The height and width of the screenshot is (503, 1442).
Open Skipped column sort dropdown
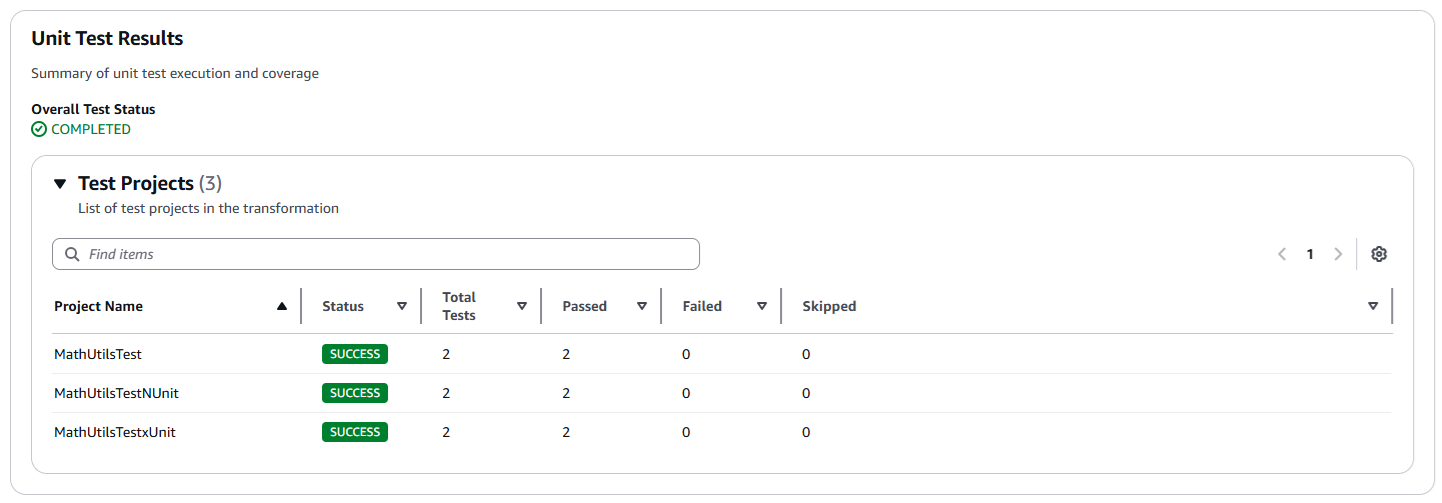pyautogui.click(x=1373, y=307)
